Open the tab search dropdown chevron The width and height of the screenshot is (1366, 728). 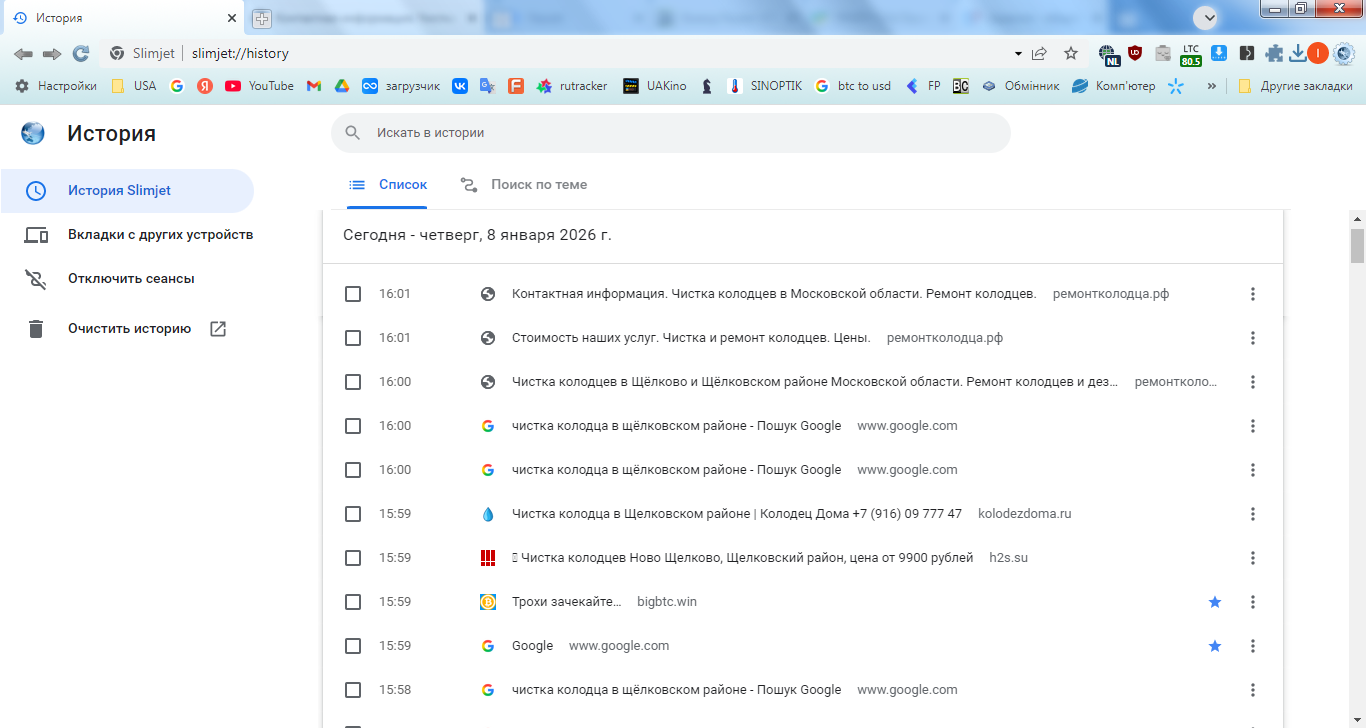[x=1208, y=18]
